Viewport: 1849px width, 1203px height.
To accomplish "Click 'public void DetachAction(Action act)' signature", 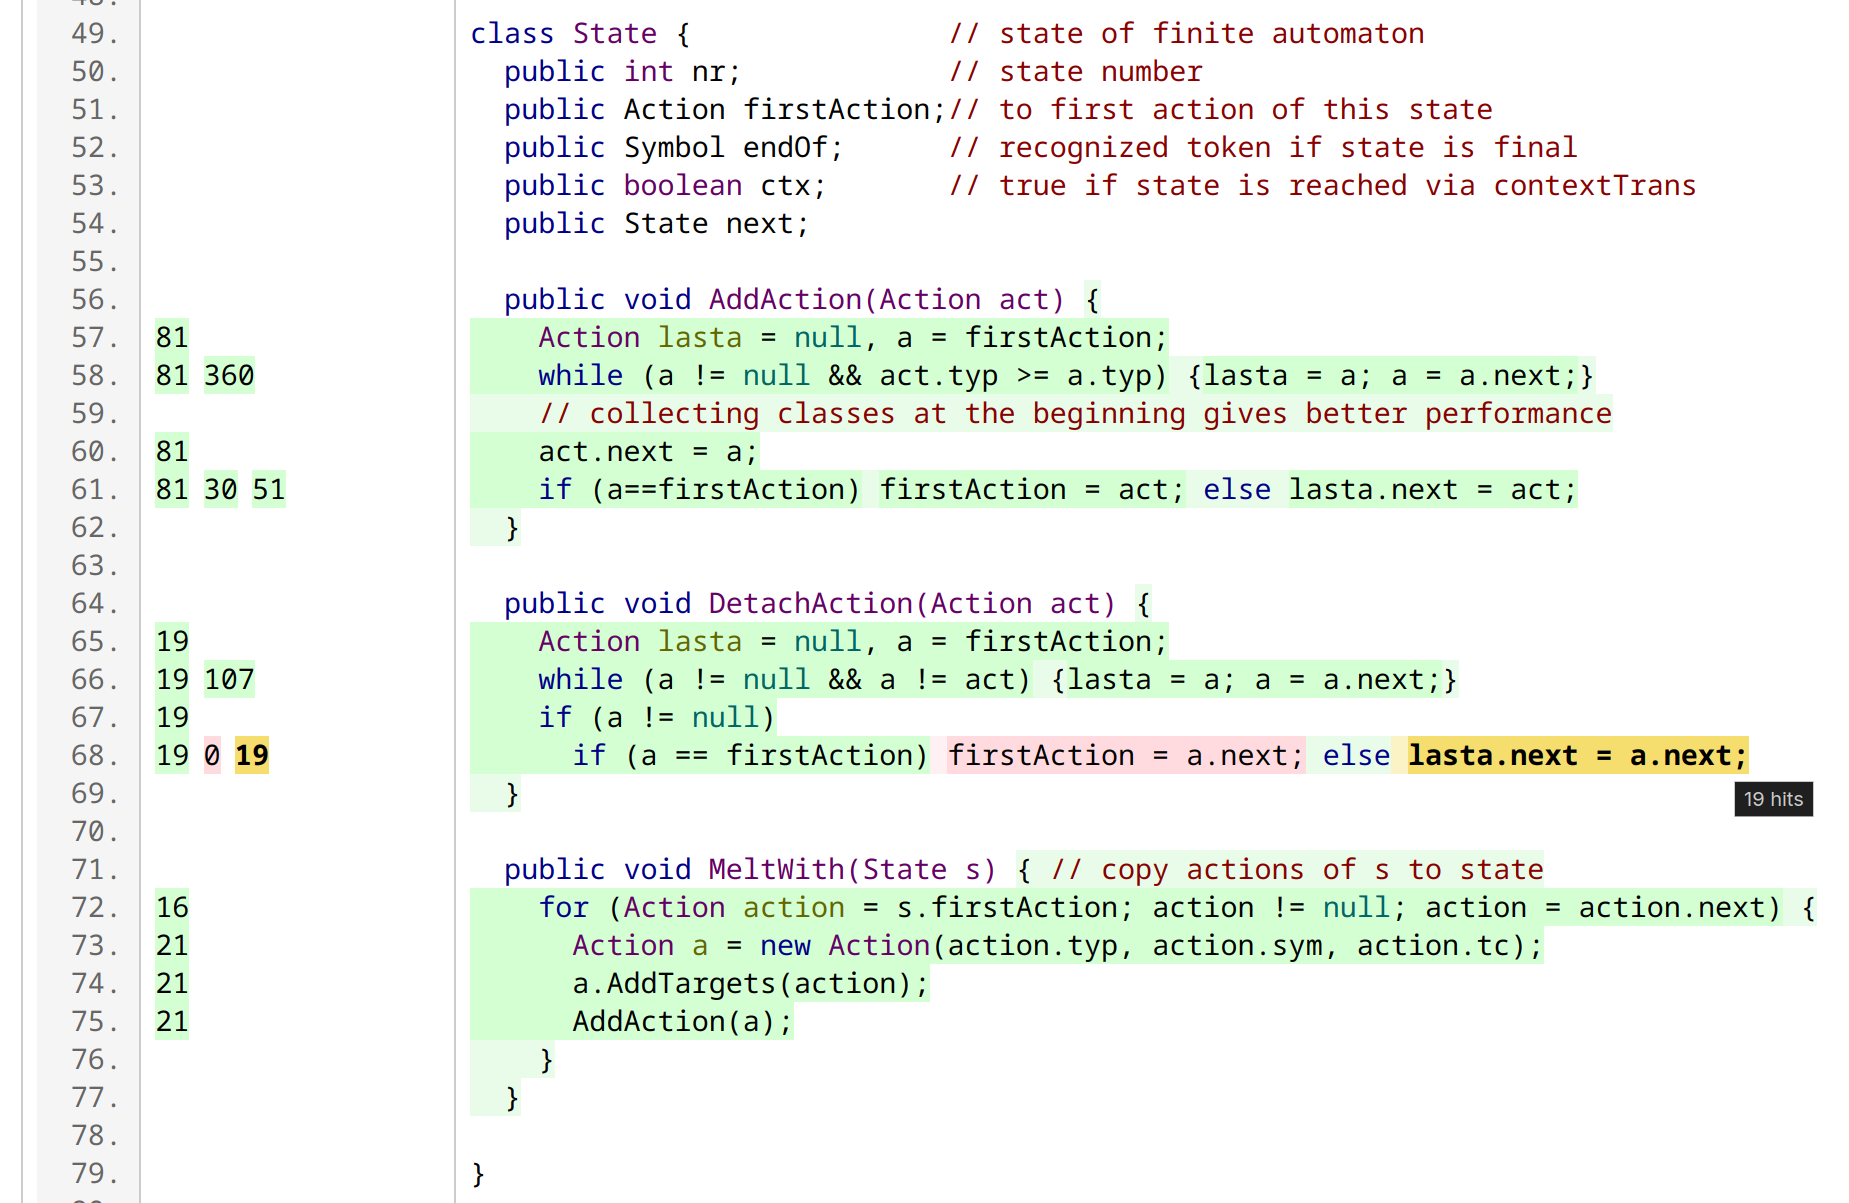I will [x=810, y=604].
